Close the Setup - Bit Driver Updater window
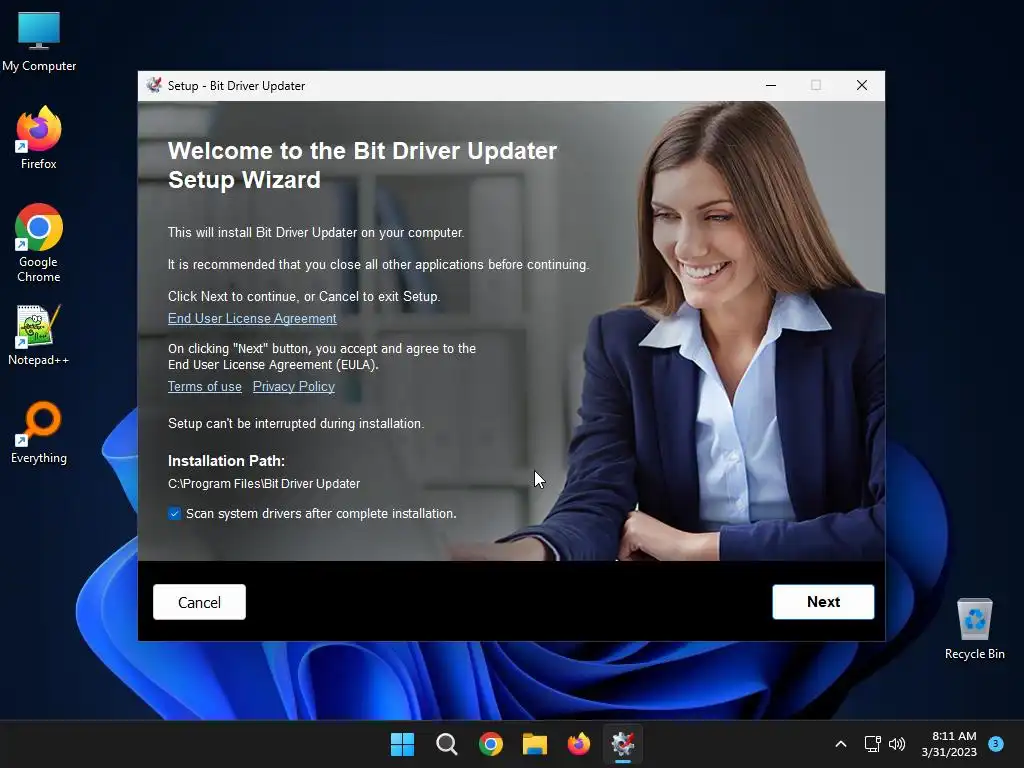Image resolution: width=1024 pixels, height=768 pixels. tap(862, 86)
